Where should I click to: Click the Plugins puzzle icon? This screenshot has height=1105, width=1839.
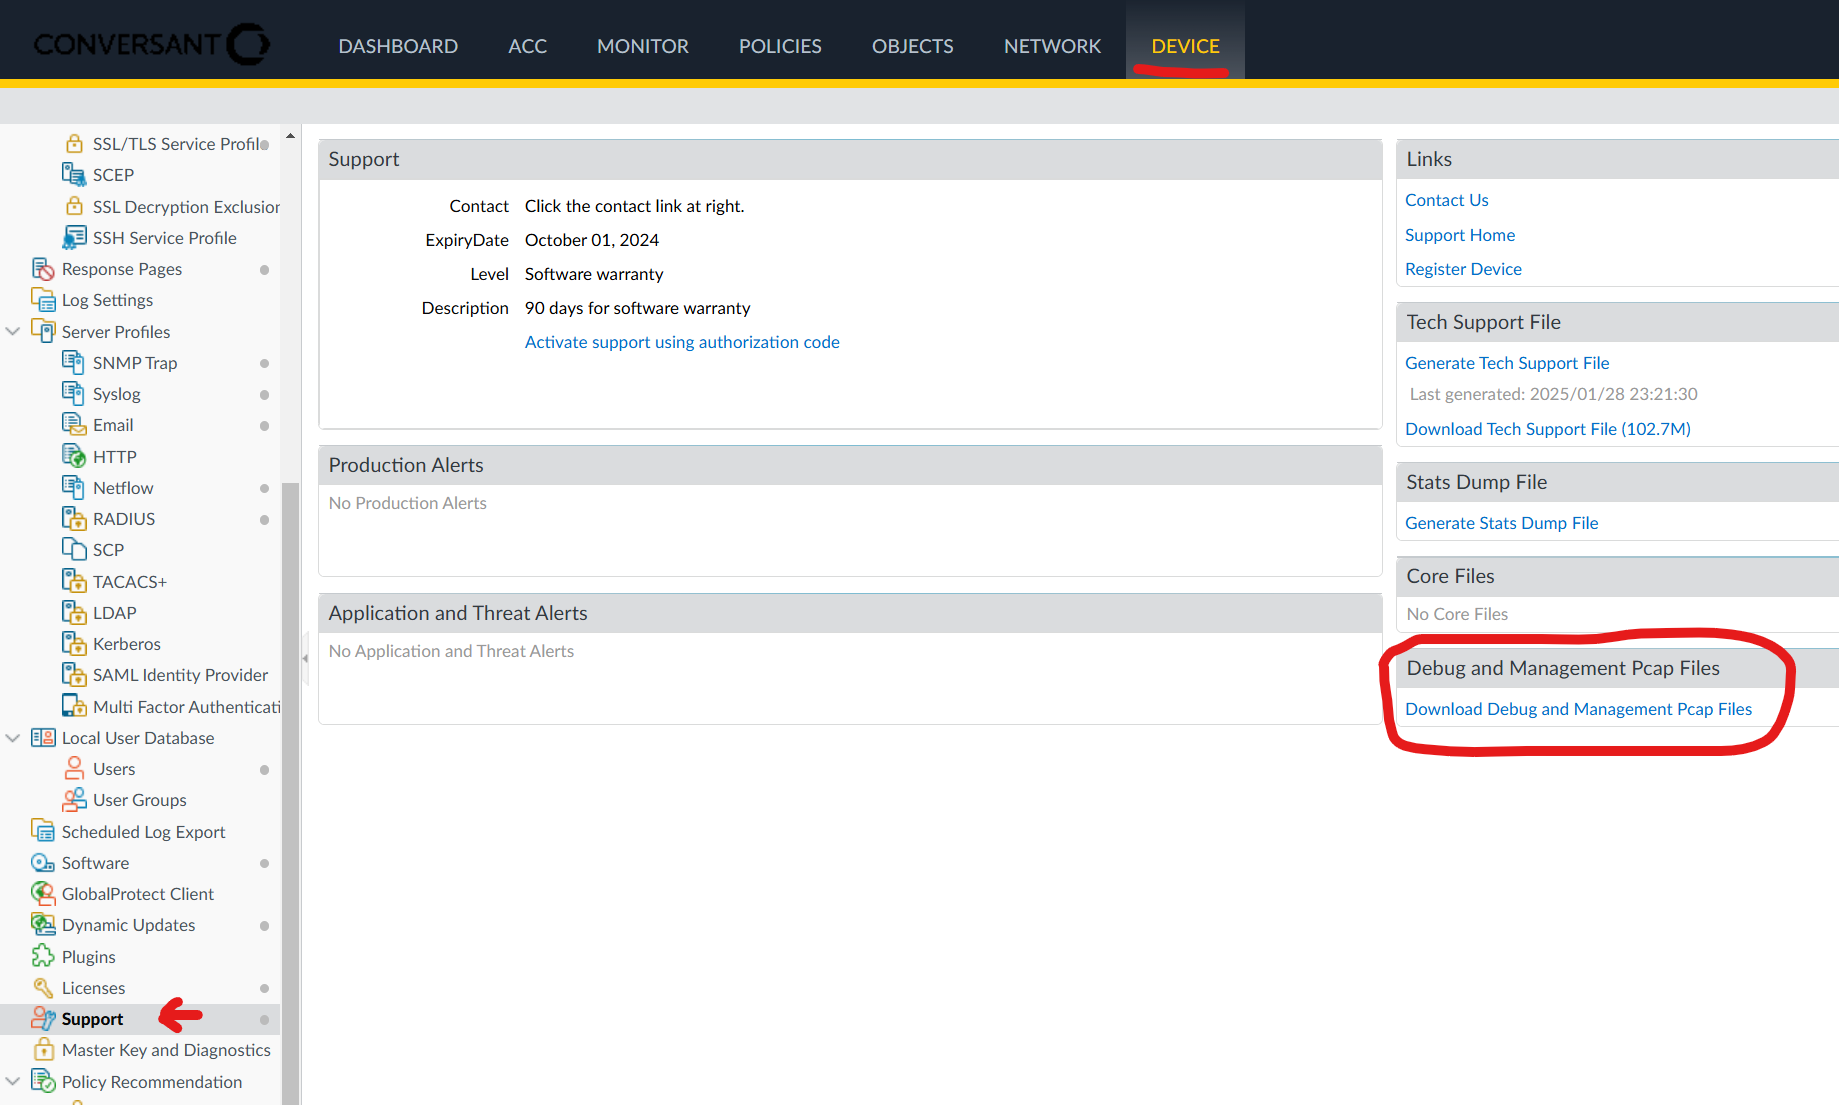click(42, 956)
